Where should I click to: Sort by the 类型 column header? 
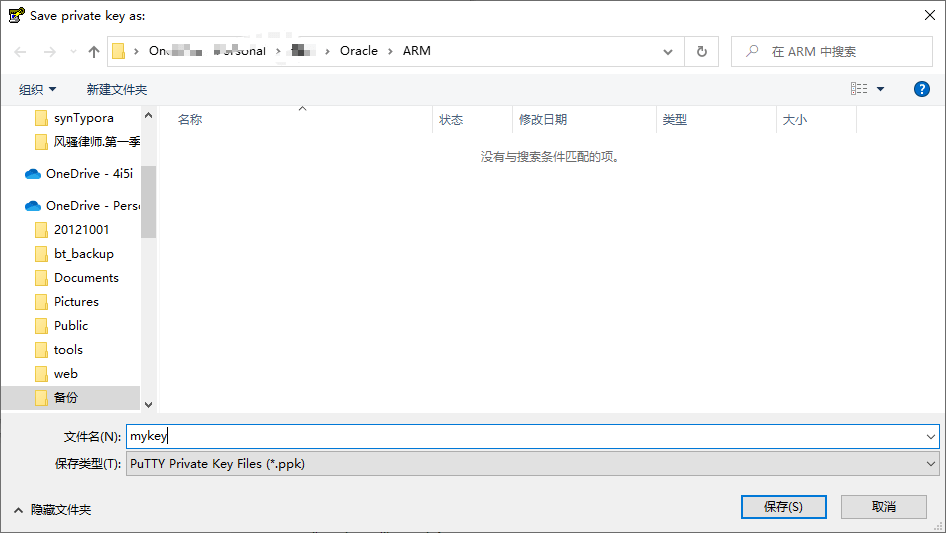click(x=675, y=120)
